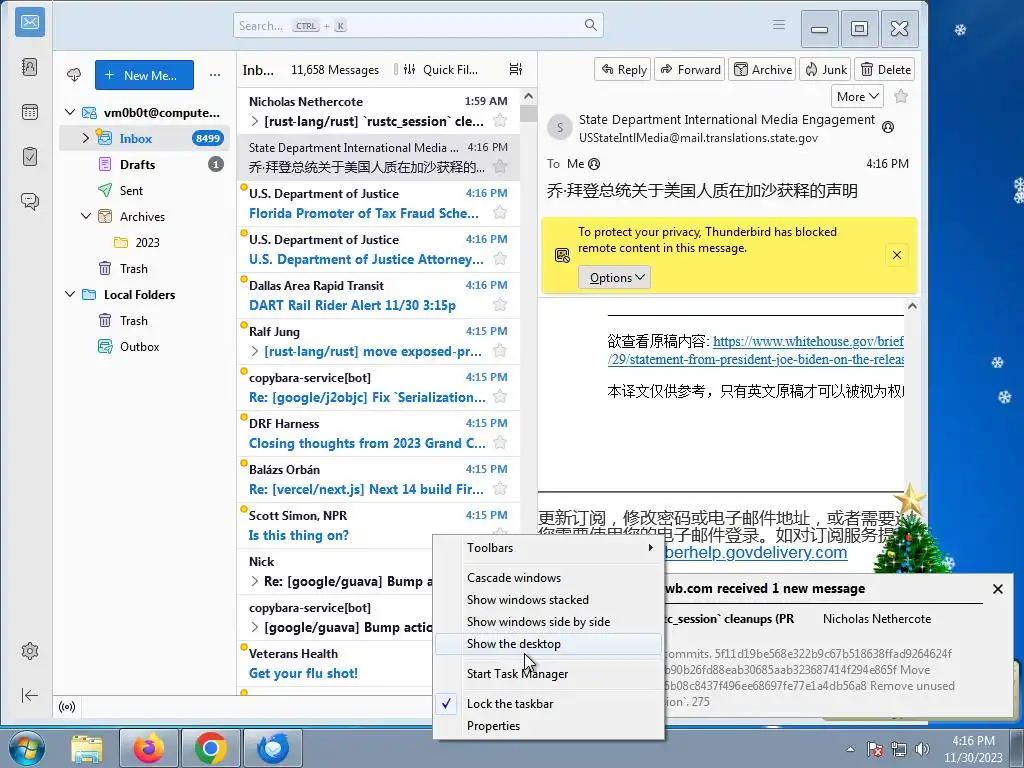Collapse the vm0b0t account tree
This screenshot has width=1024, height=768.
tap(70, 112)
